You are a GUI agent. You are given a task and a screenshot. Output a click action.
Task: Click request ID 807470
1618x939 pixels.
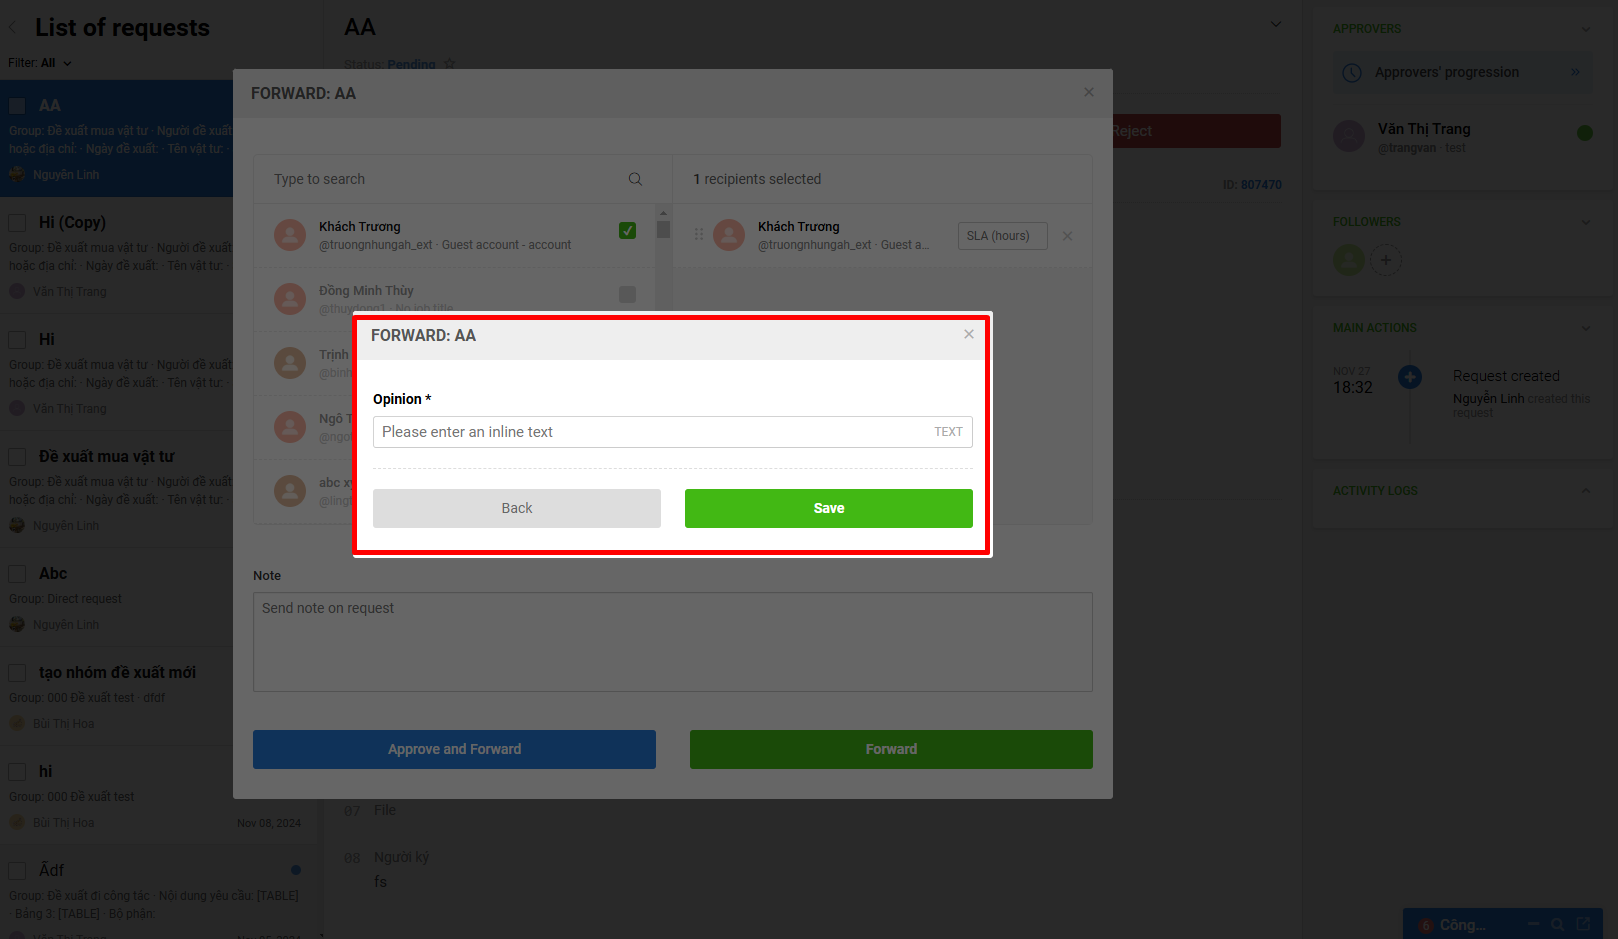pyautogui.click(x=1261, y=185)
